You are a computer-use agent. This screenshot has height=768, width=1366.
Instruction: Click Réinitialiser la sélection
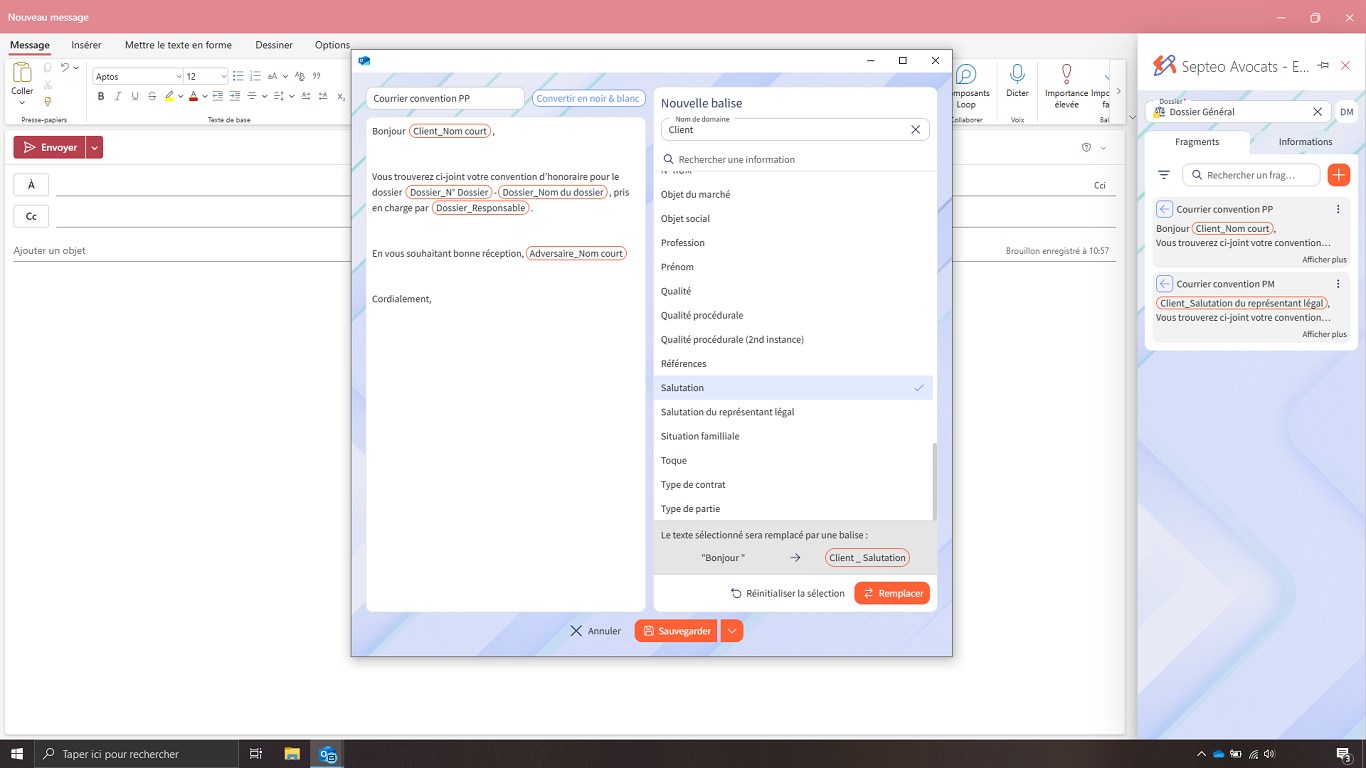788,593
